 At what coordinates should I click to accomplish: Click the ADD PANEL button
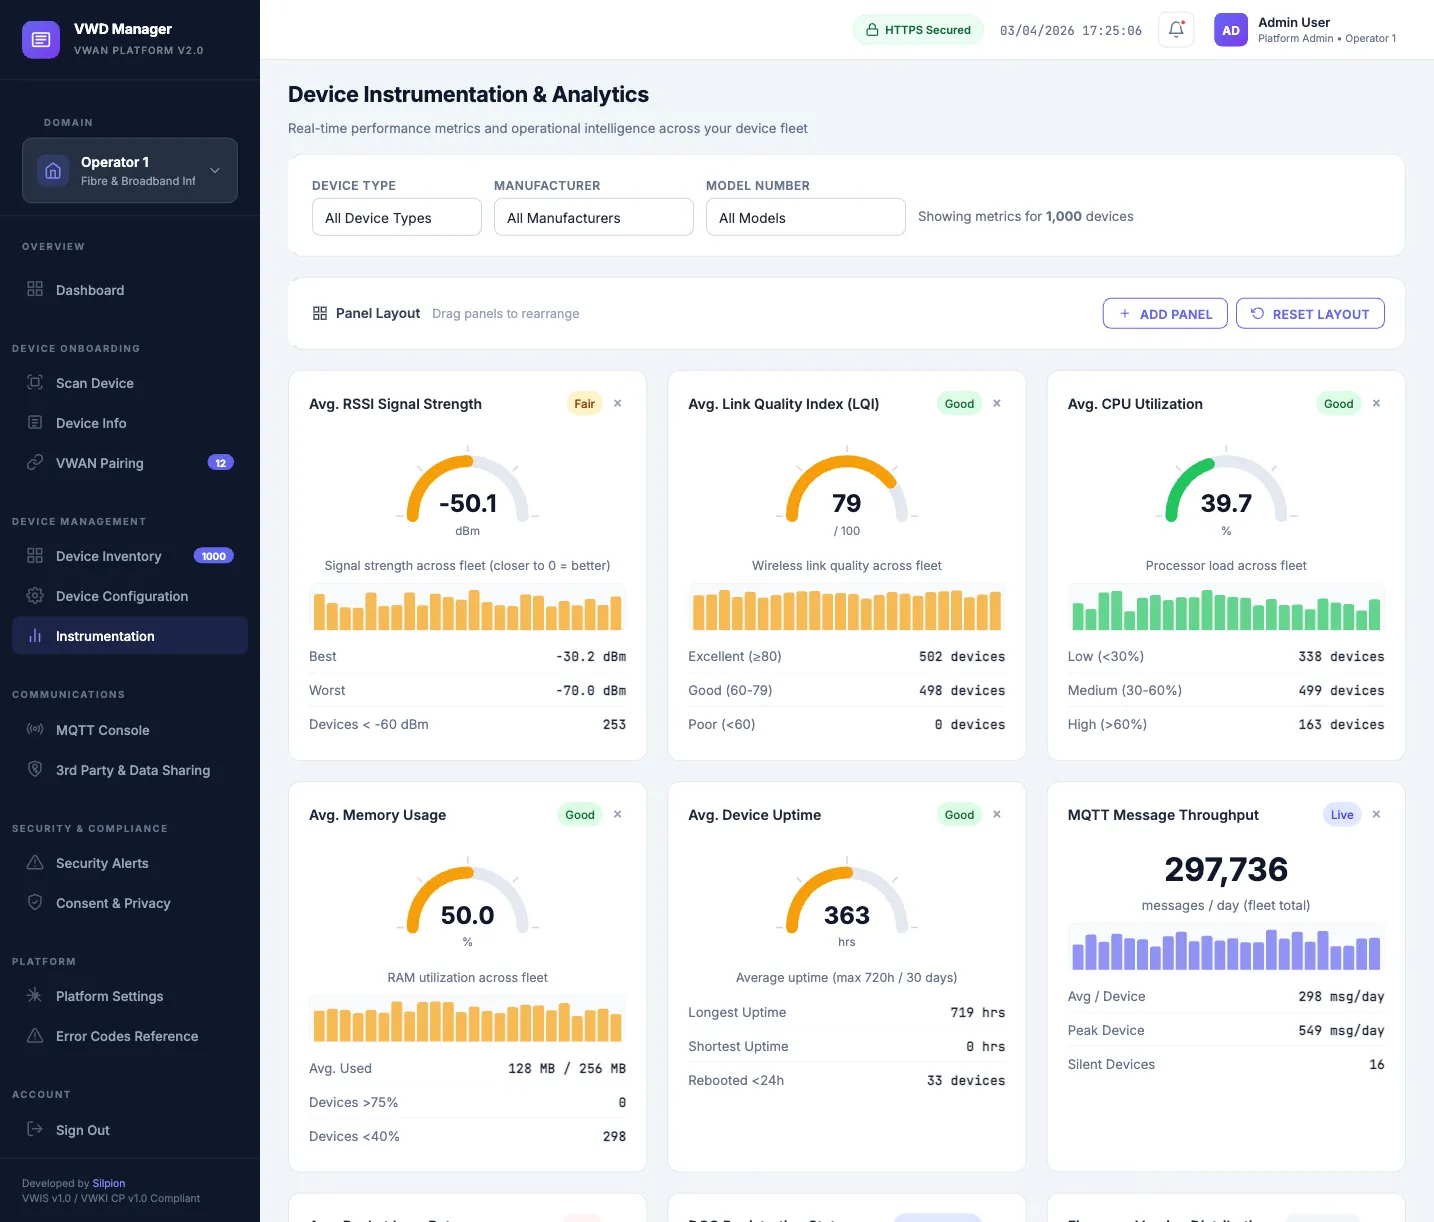1165,313
